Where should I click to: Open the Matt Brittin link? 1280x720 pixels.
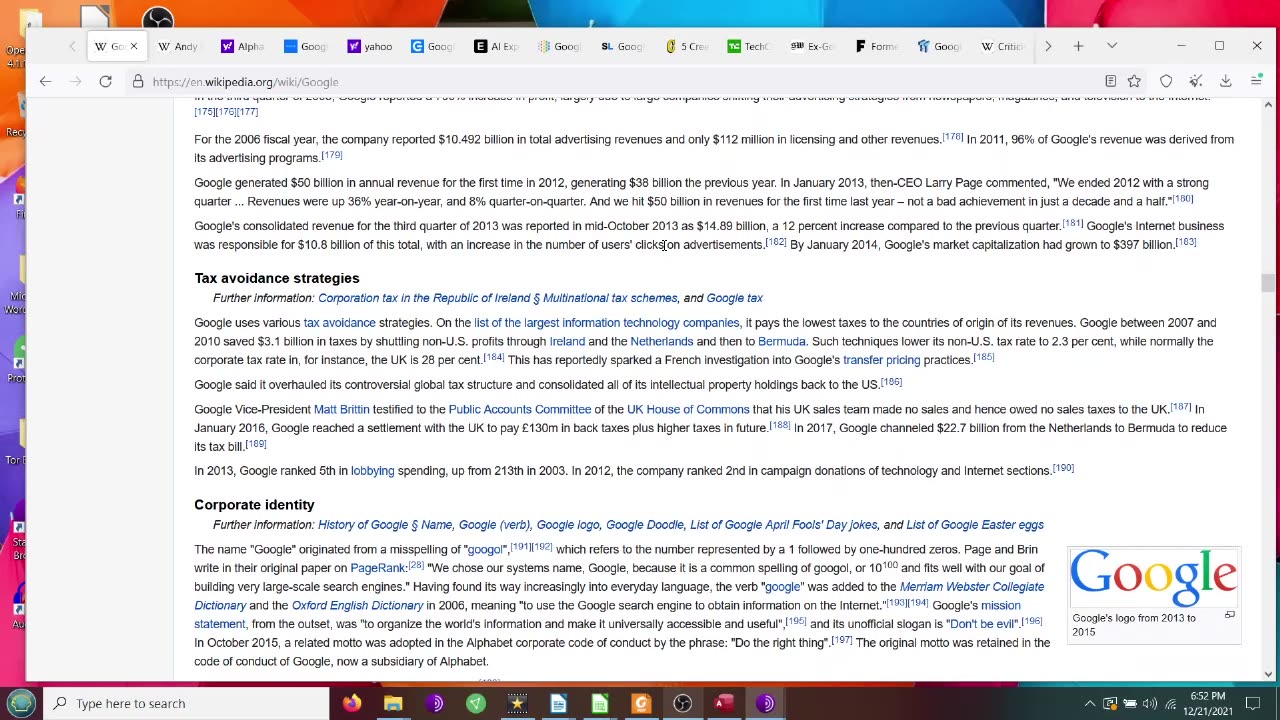(x=341, y=409)
